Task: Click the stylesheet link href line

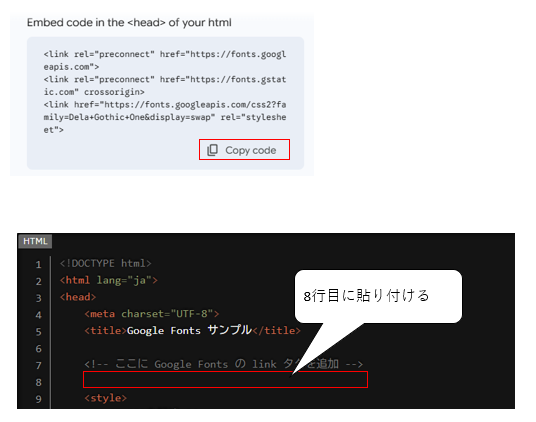Action: pyautogui.click(x=165, y=117)
